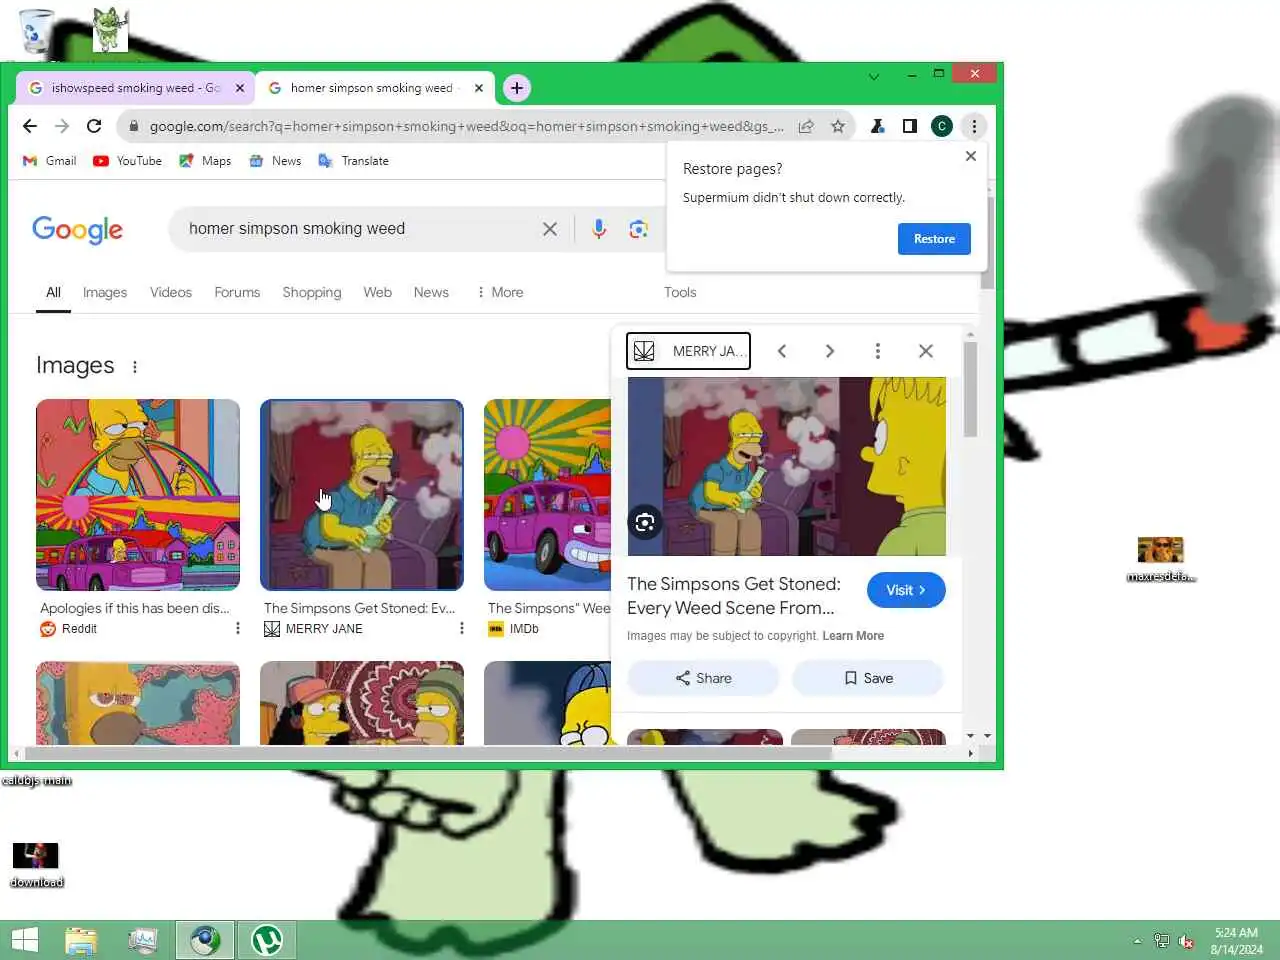Image resolution: width=1280 pixels, height=960 pixels.
Task: Click the Share button in preview
Action: coord(703,678)
